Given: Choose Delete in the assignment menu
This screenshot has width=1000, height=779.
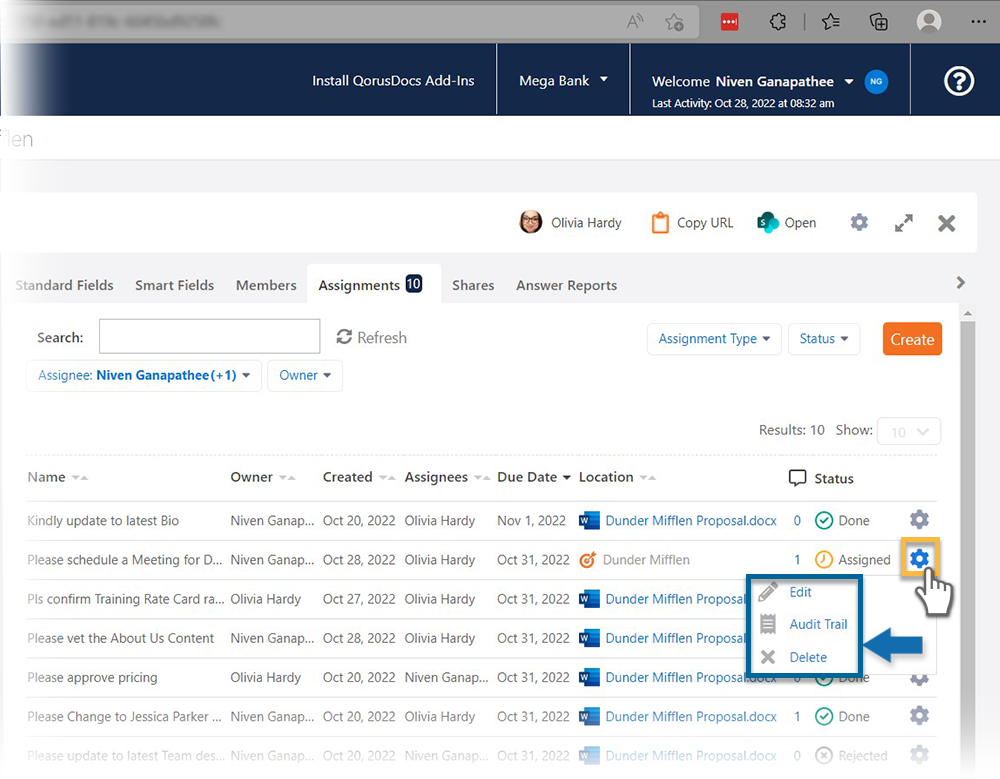Looking at the screenshot, I should pos(808,657).
